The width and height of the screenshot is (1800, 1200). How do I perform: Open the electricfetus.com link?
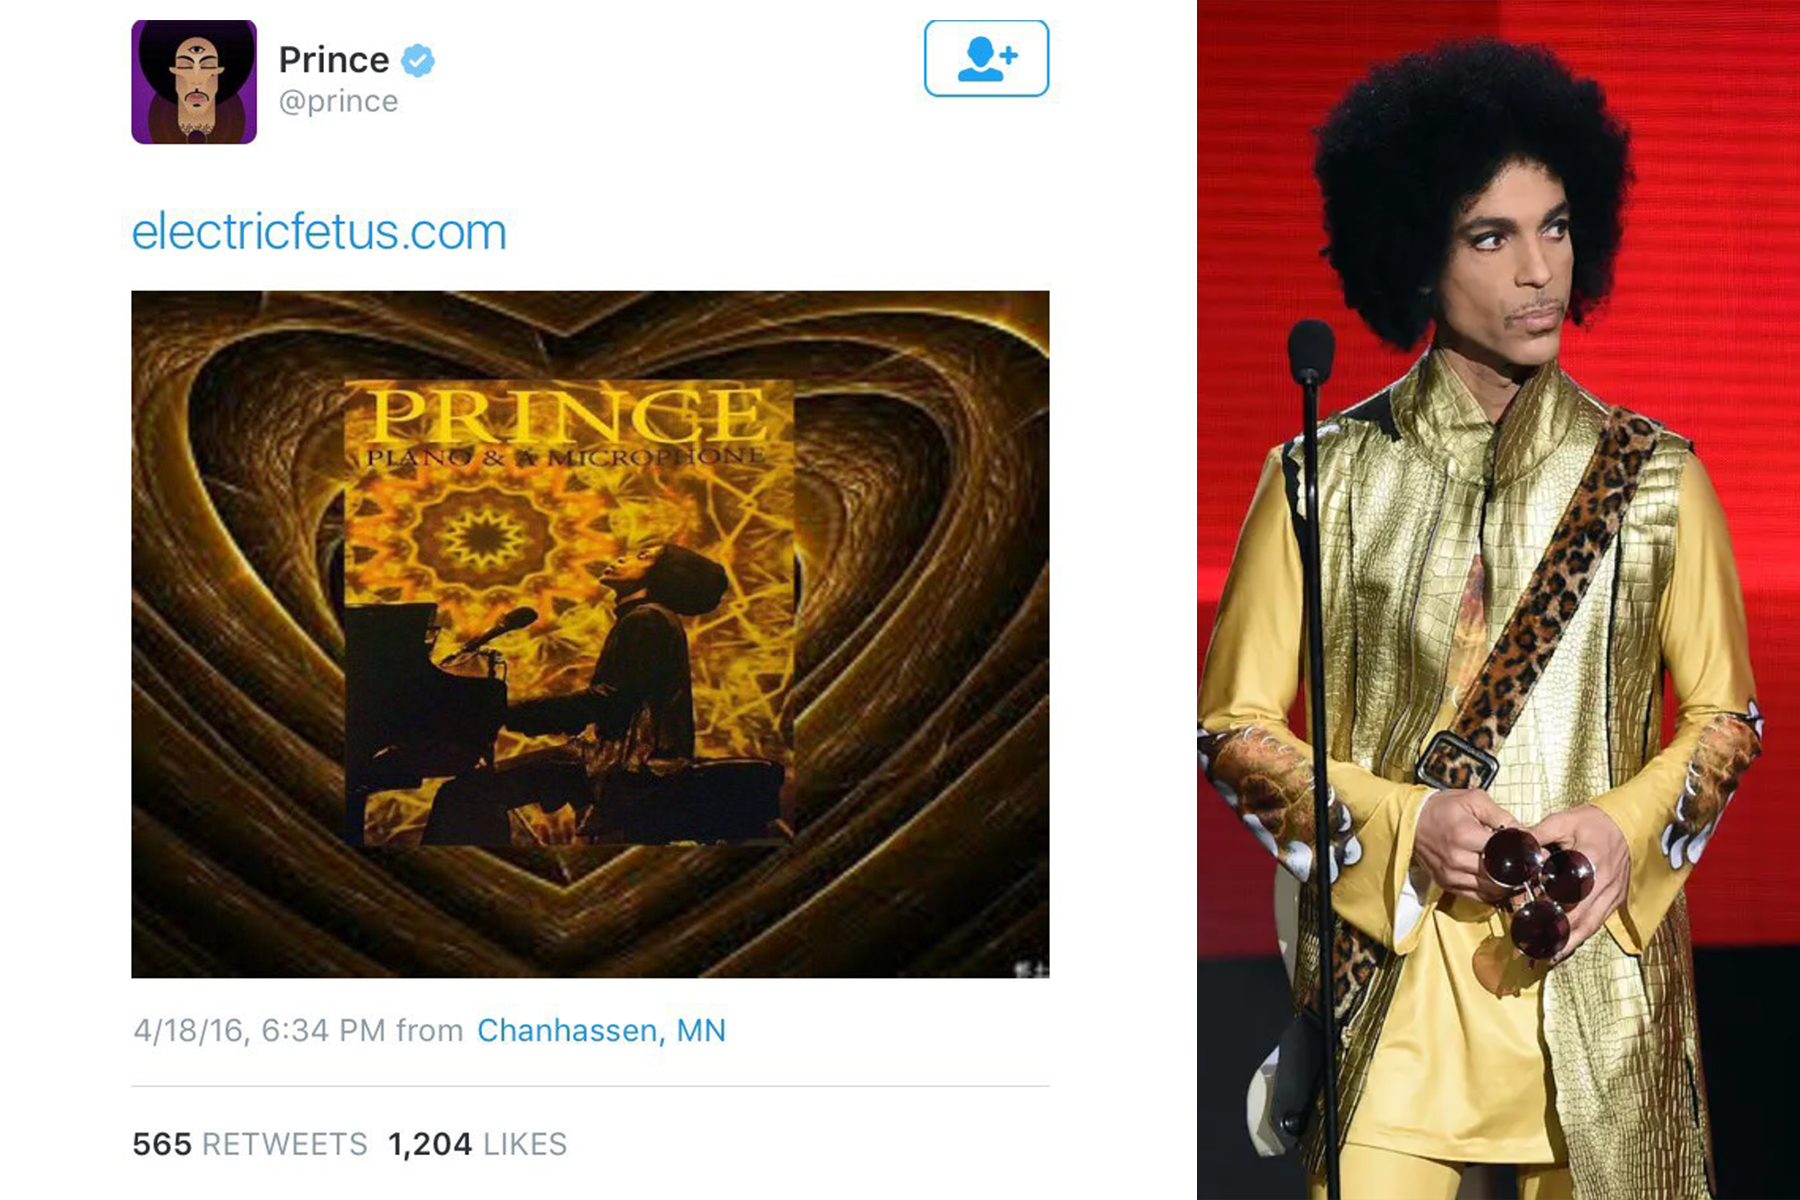click(319, 232)
